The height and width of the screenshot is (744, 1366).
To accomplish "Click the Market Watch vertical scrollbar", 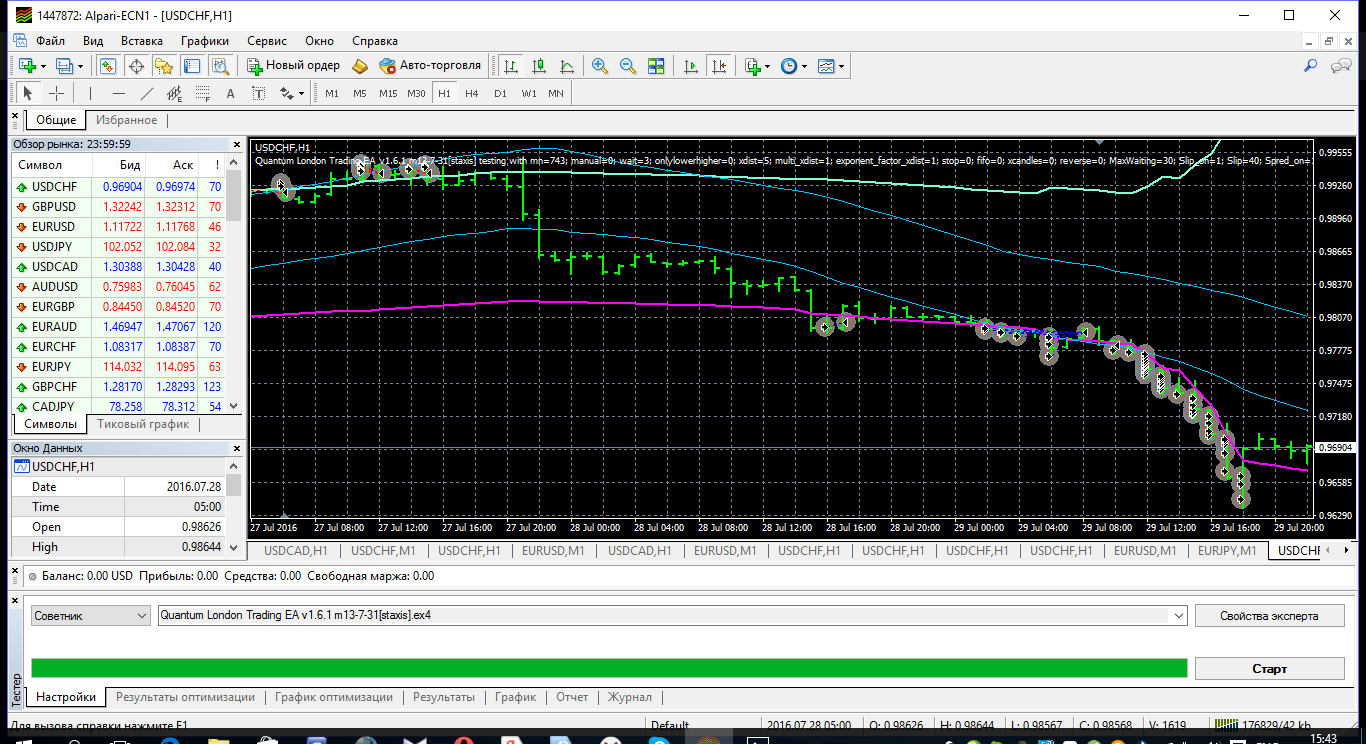I will click(x=234, y=284).
